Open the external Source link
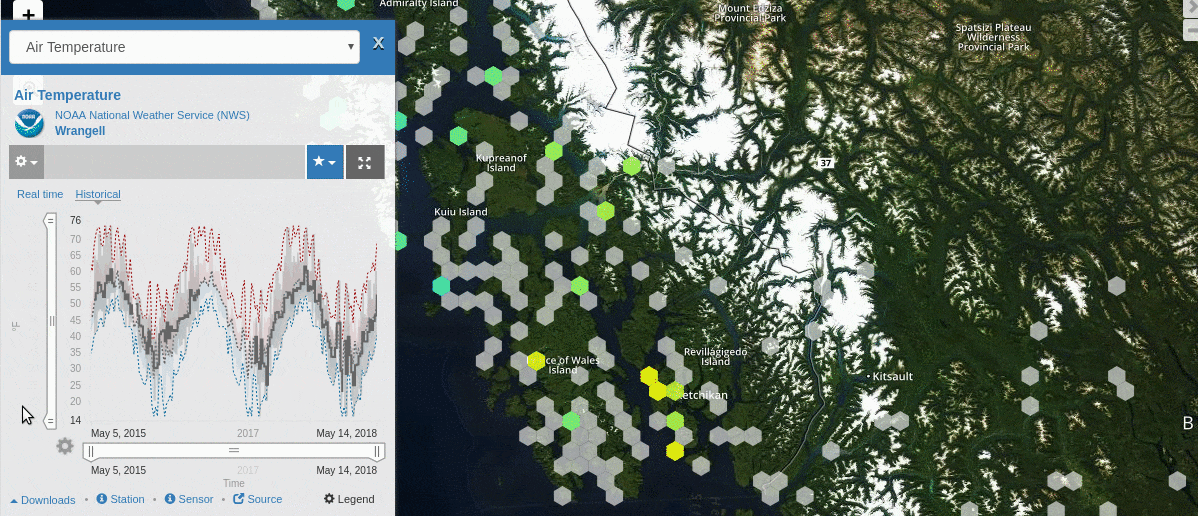 258,499
